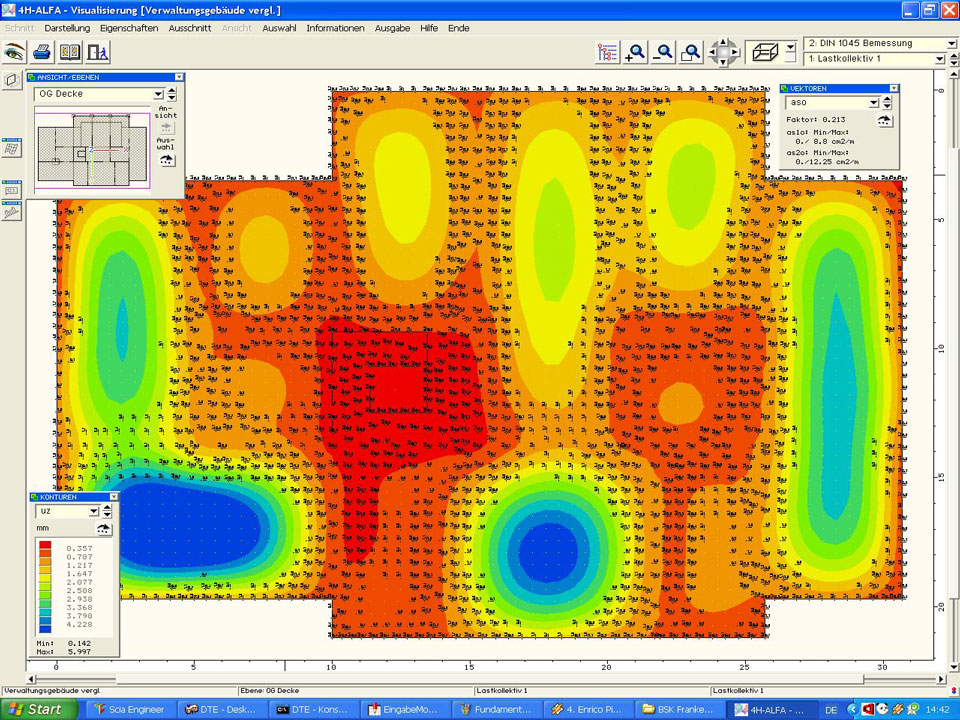Click the exit door icon
Screen dimensions: 960x720
[x=97, y=51]
